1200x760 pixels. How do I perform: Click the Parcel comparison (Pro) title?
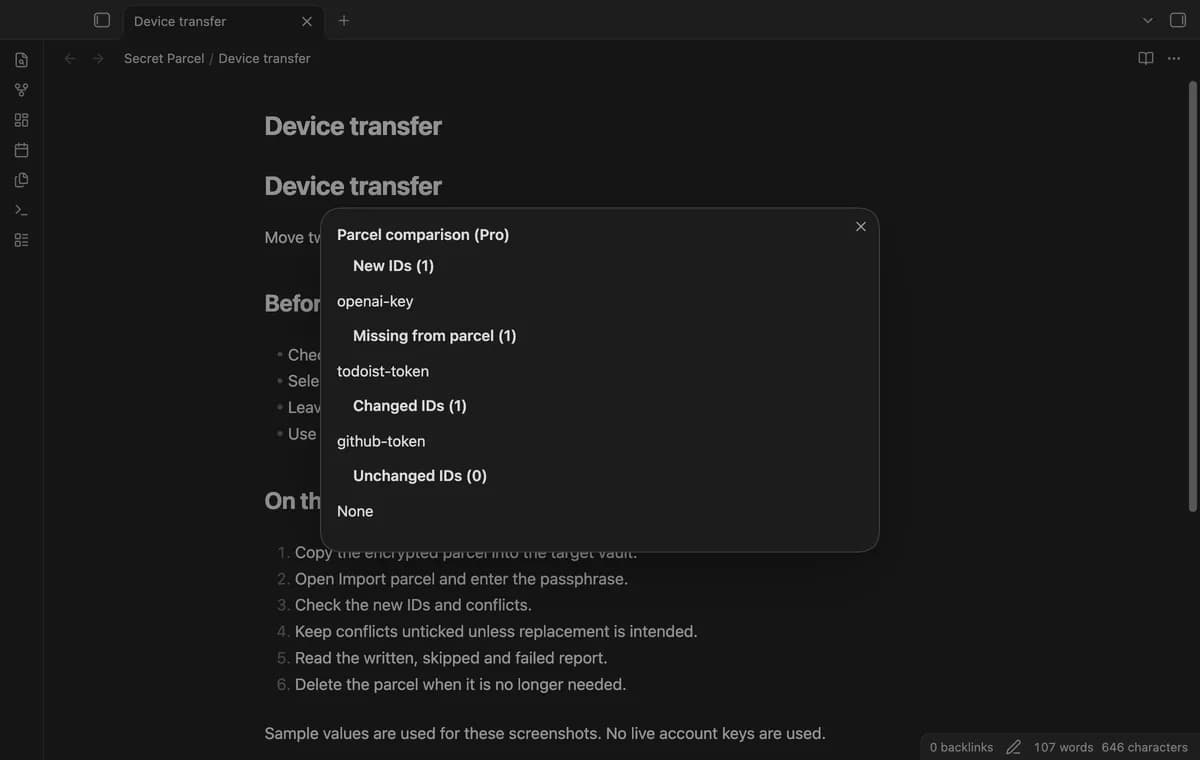423,234
